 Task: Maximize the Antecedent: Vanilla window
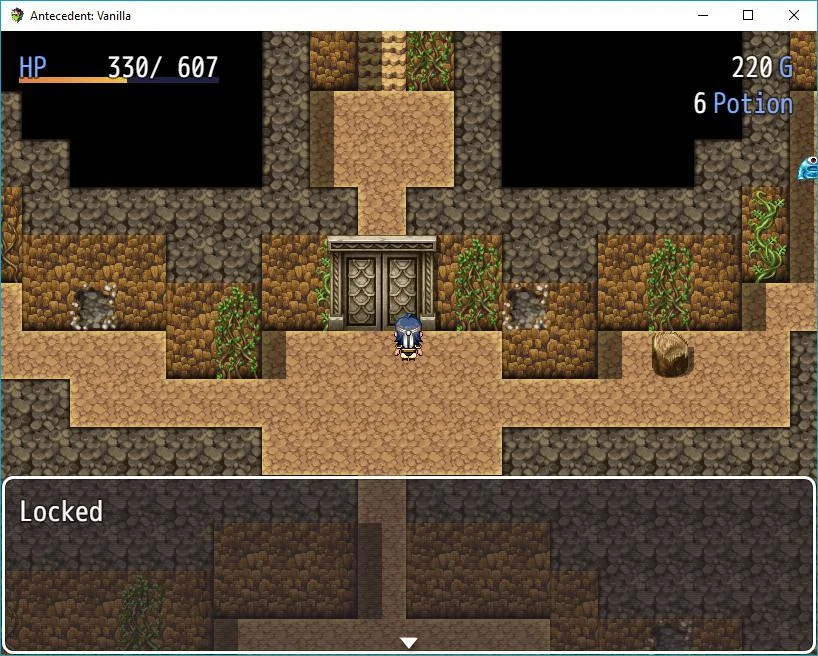pyautogui.click(x=748, y=15)
